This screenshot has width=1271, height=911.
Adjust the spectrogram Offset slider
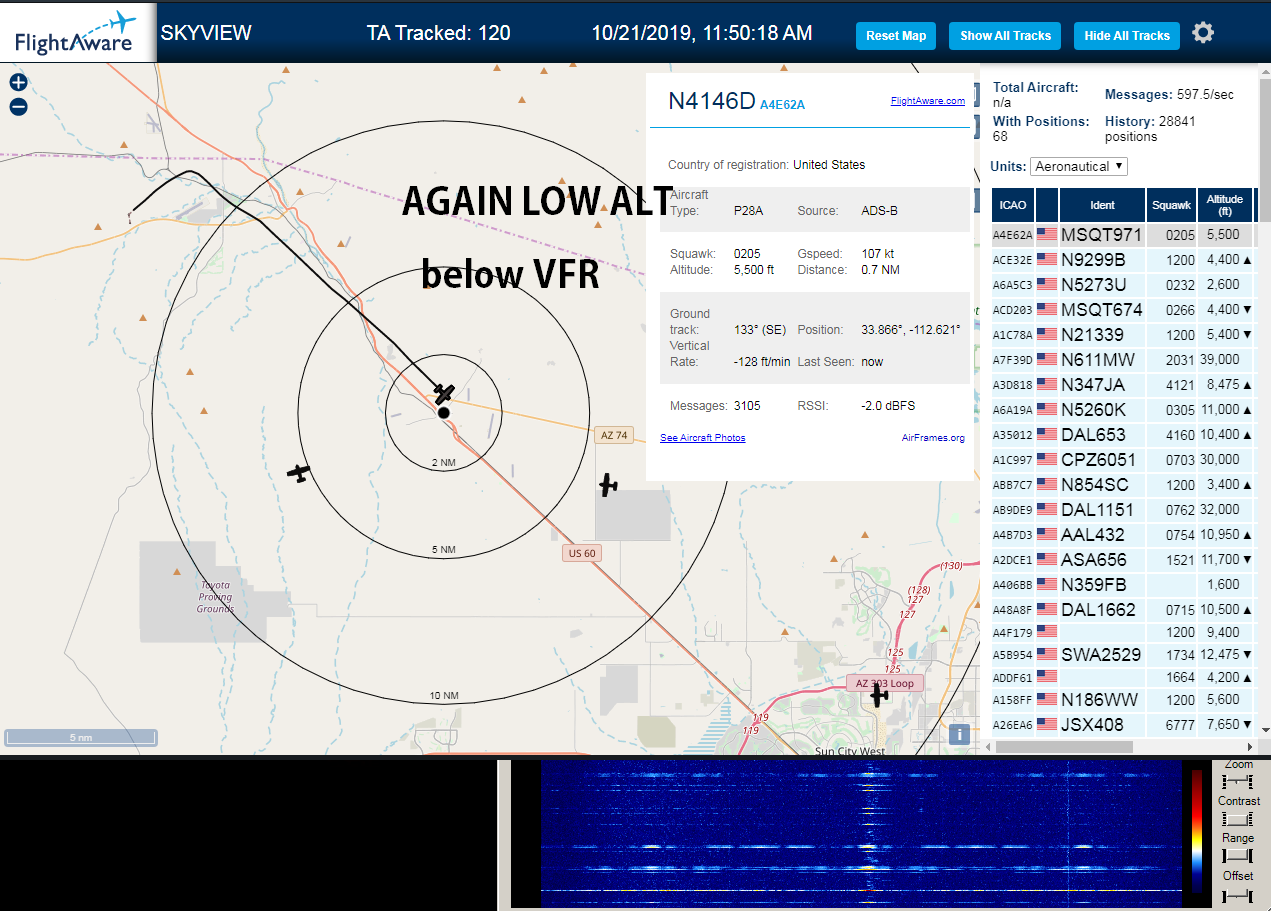(x=1237, y=895)
